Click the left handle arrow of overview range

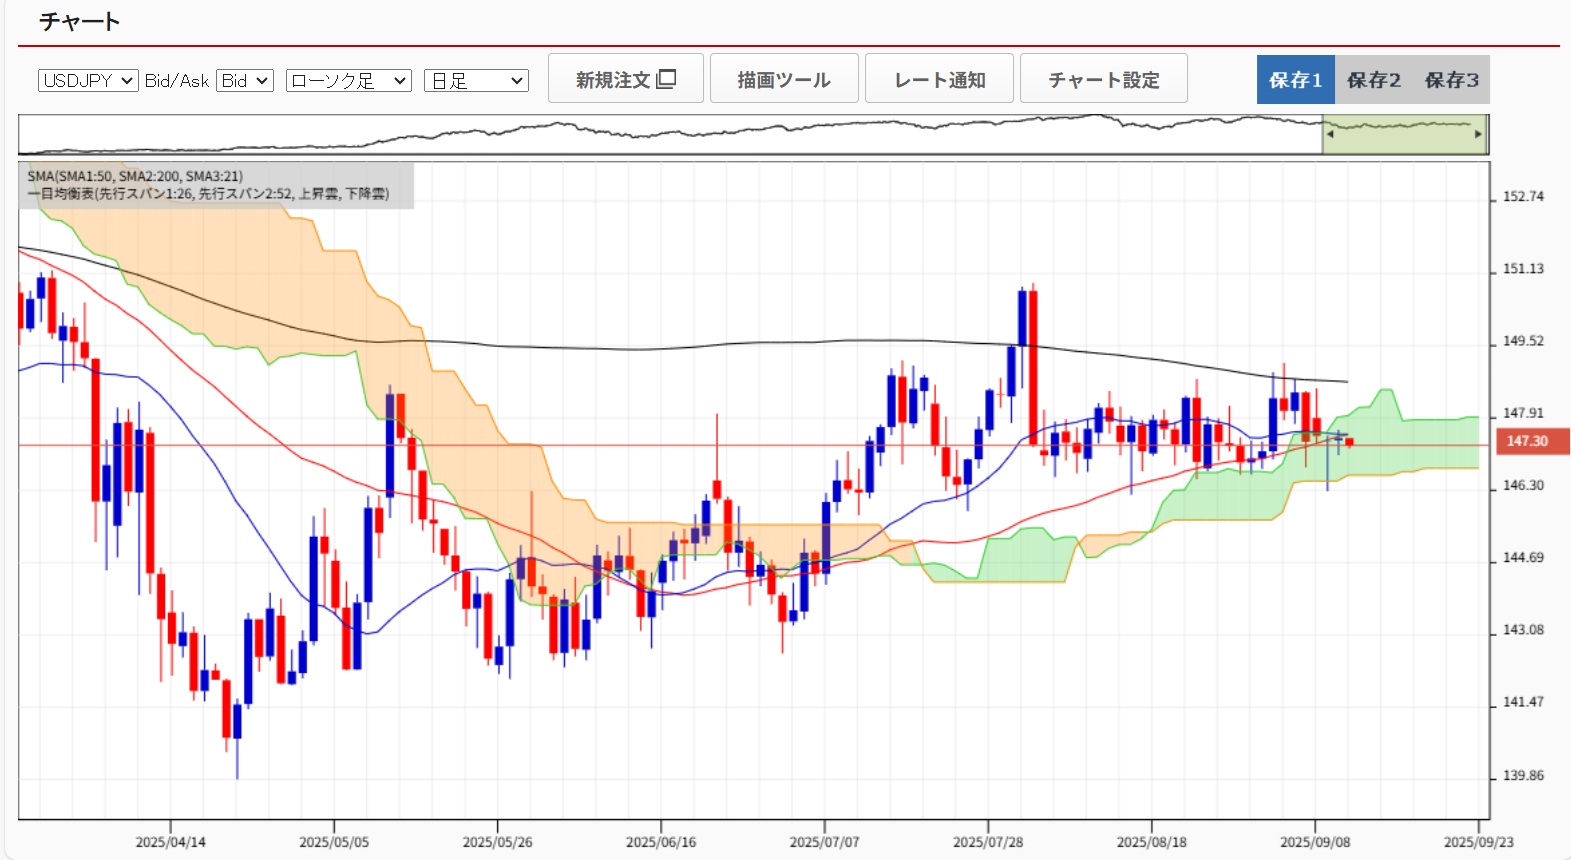(x=1330, y=134)
